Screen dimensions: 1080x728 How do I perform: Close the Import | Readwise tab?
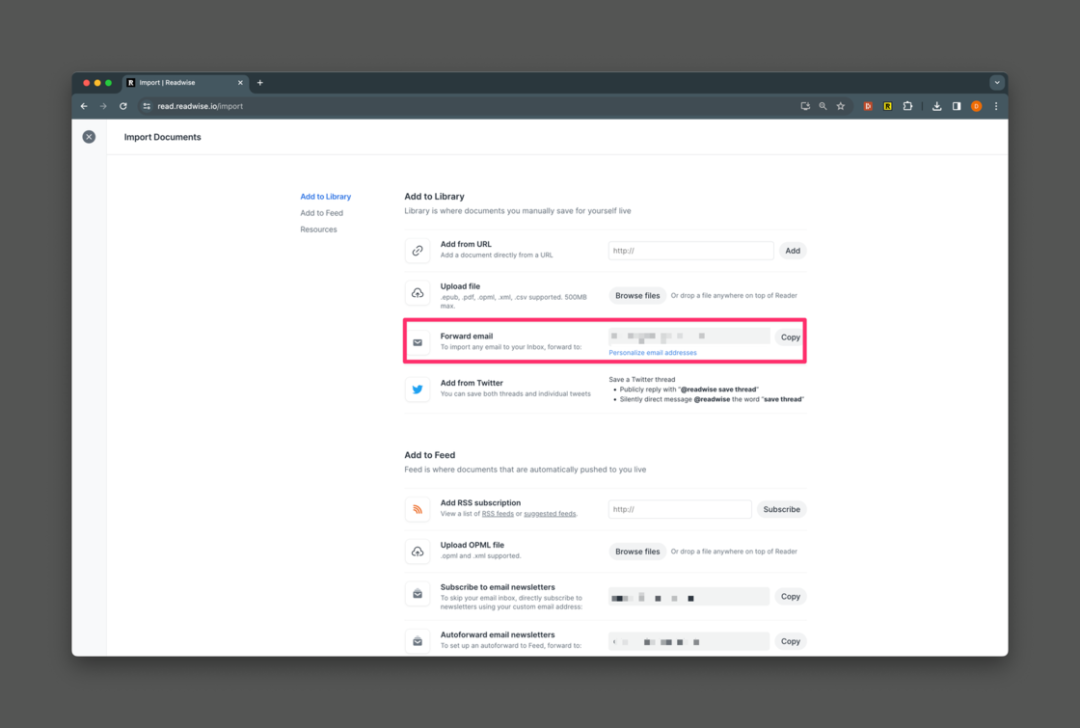(x=240, y=83)
